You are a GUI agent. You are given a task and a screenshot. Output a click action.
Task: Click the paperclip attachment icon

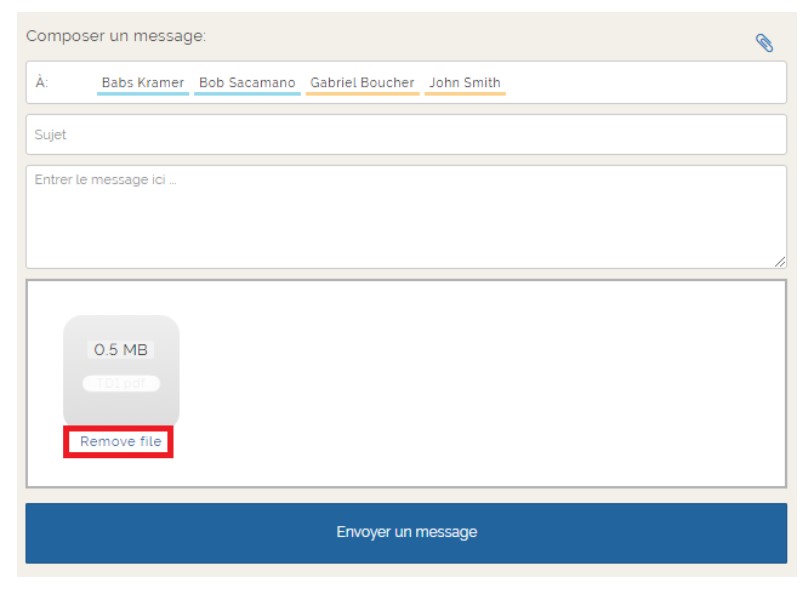click(x=764, y=42)
